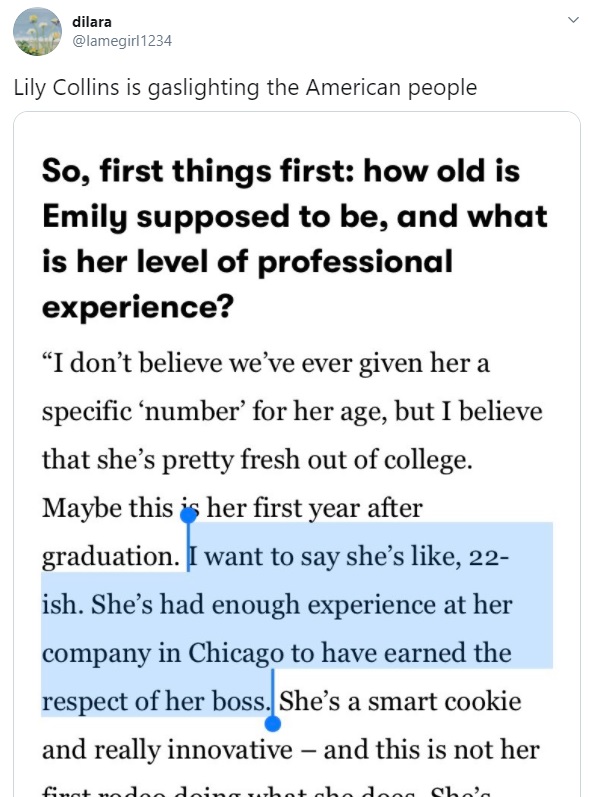Click the bottom text selection handle
The image size is (589, 797).
tap(273, 723)
